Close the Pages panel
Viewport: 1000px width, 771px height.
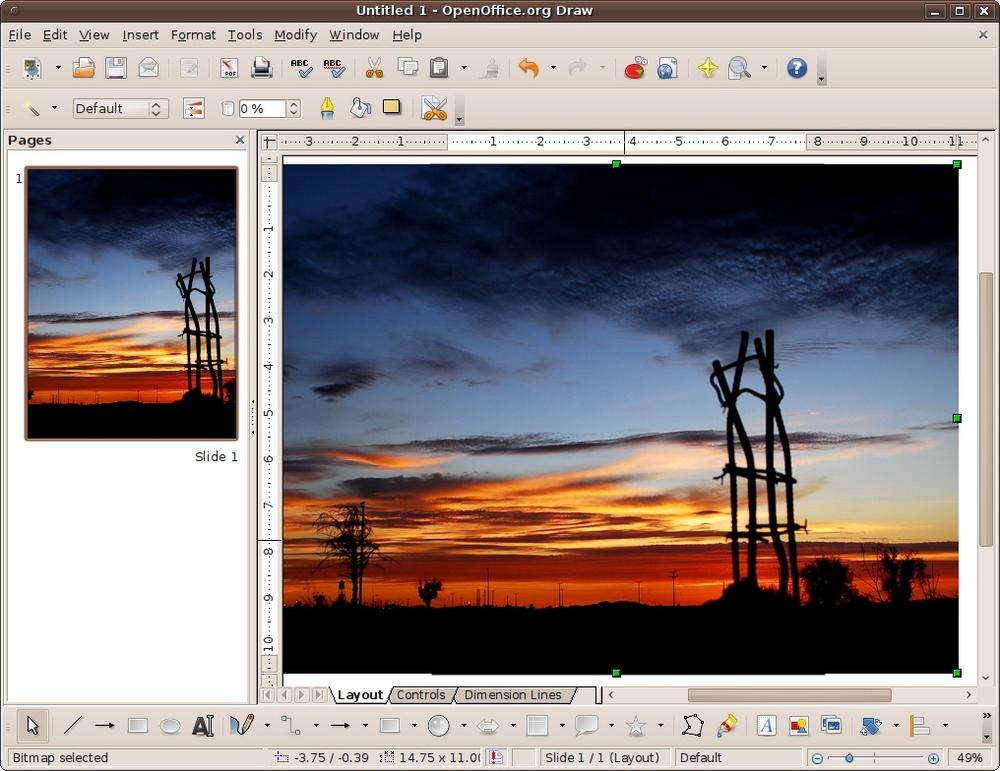pos(240,140)
